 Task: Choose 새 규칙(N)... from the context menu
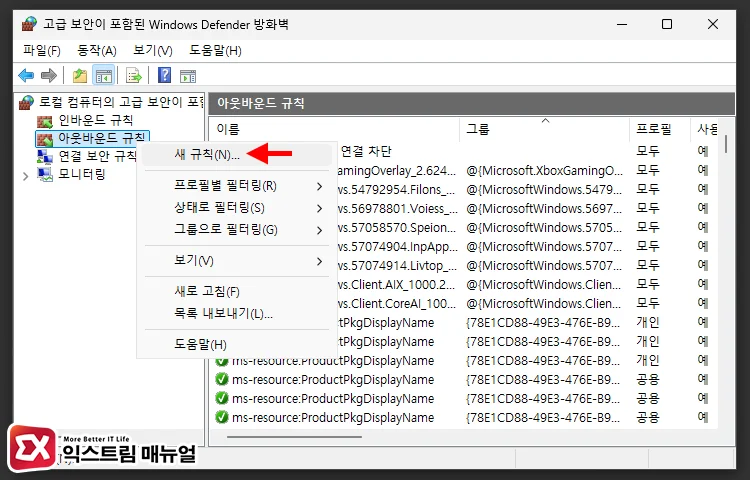[x=207, y=155]
